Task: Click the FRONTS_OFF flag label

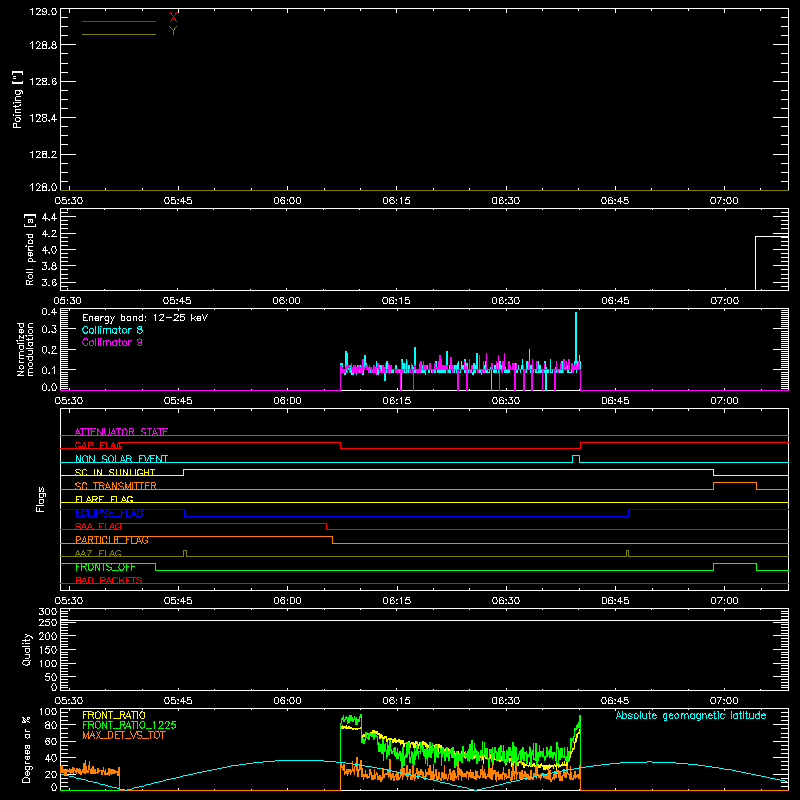Action: tap(105, 567)
